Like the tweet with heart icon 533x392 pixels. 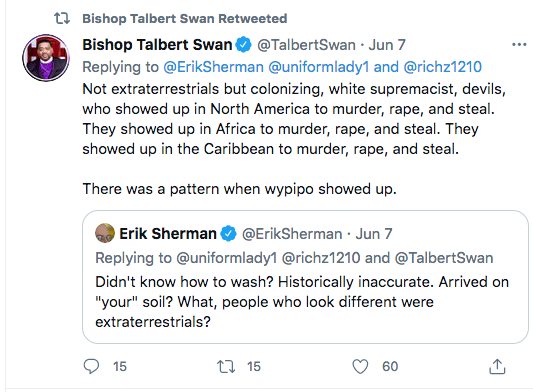pyautogui.click(x=360, y=367)
